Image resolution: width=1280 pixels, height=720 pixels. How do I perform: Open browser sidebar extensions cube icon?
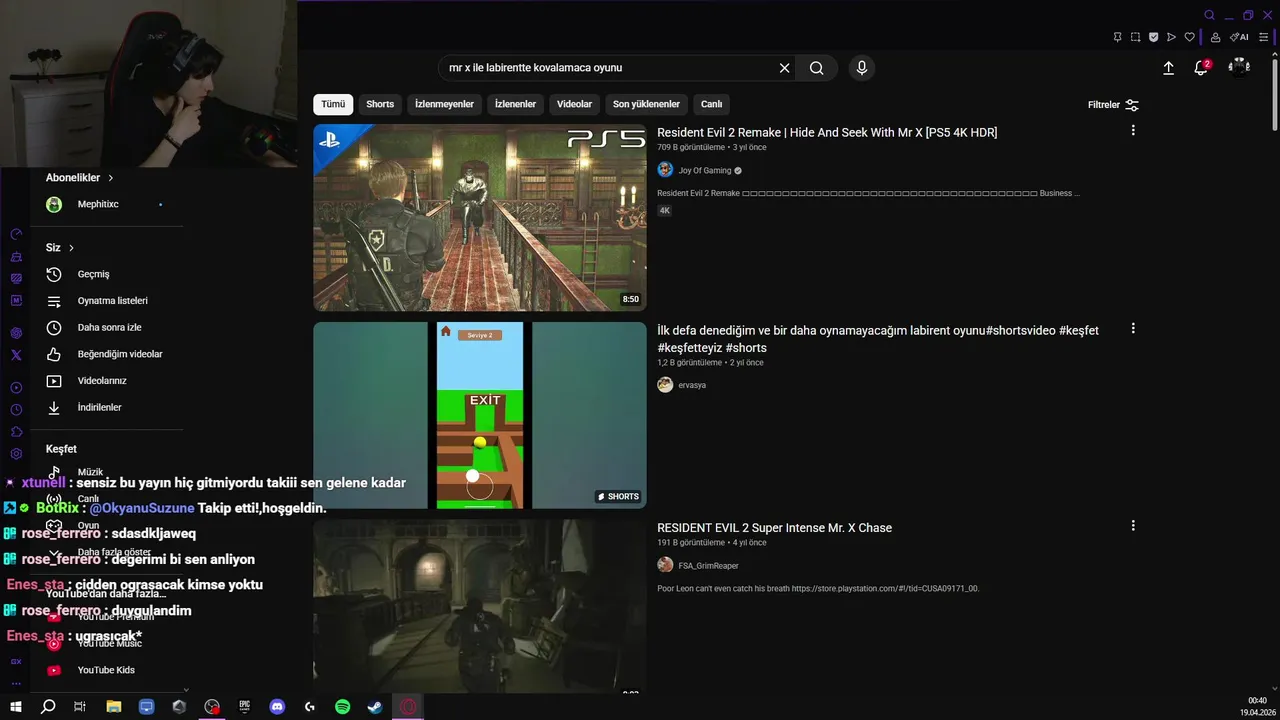point(16,432)
